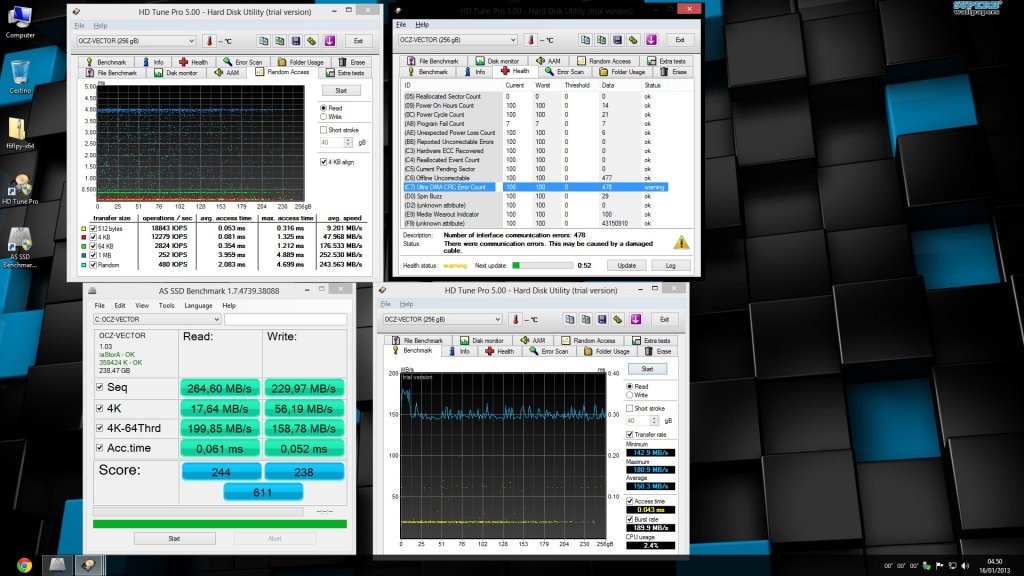Open the Action Center flag icon in the tray

coord(940,566)
